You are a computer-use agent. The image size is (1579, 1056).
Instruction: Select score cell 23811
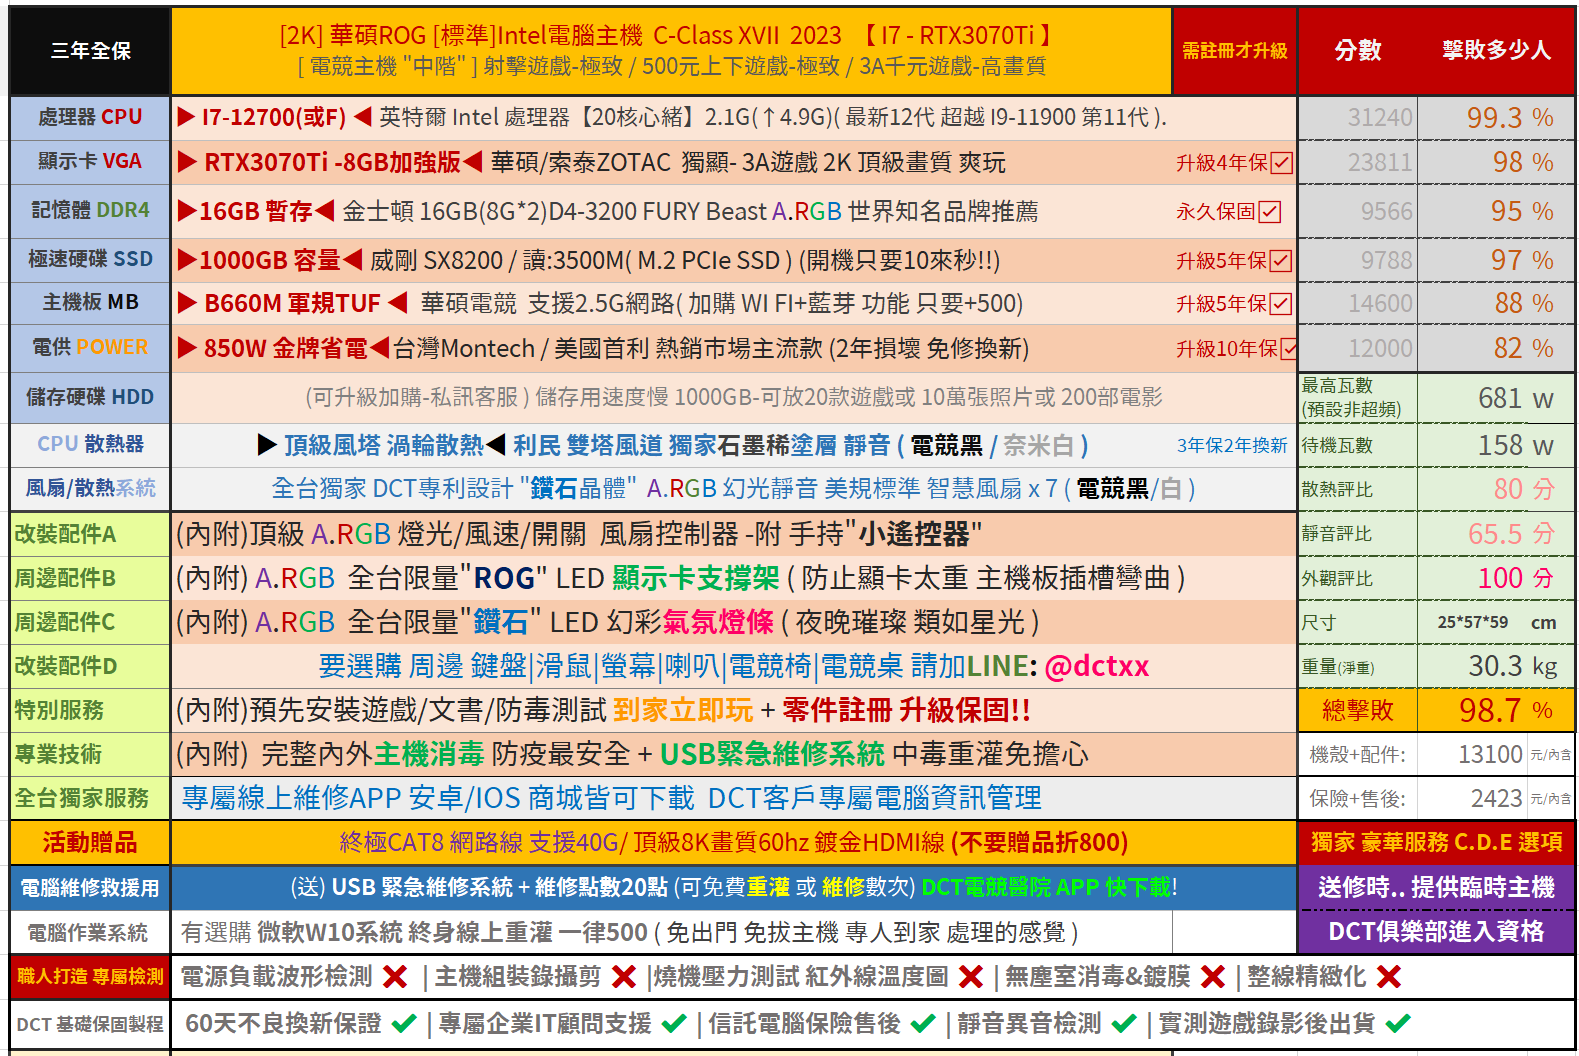click(x=1358, y=162)
